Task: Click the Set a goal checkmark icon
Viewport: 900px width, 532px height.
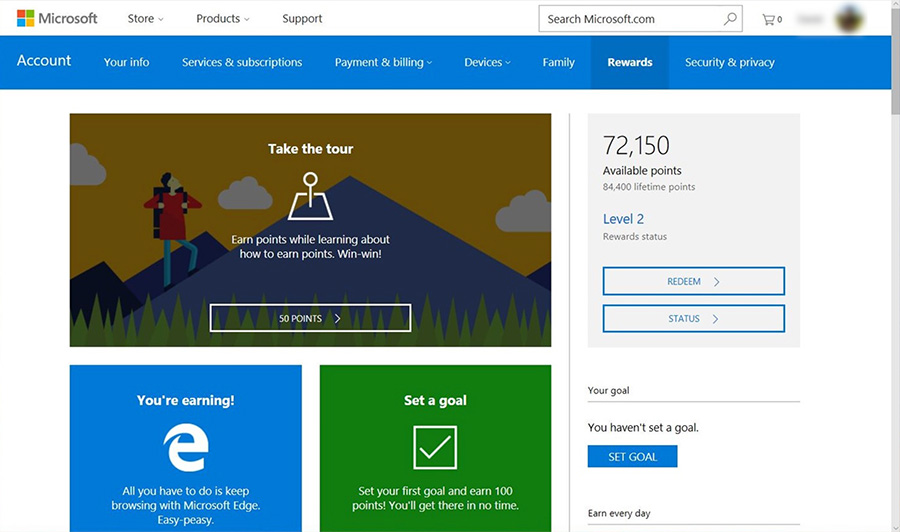Action: pyautogui.click(x=435, y=447)
